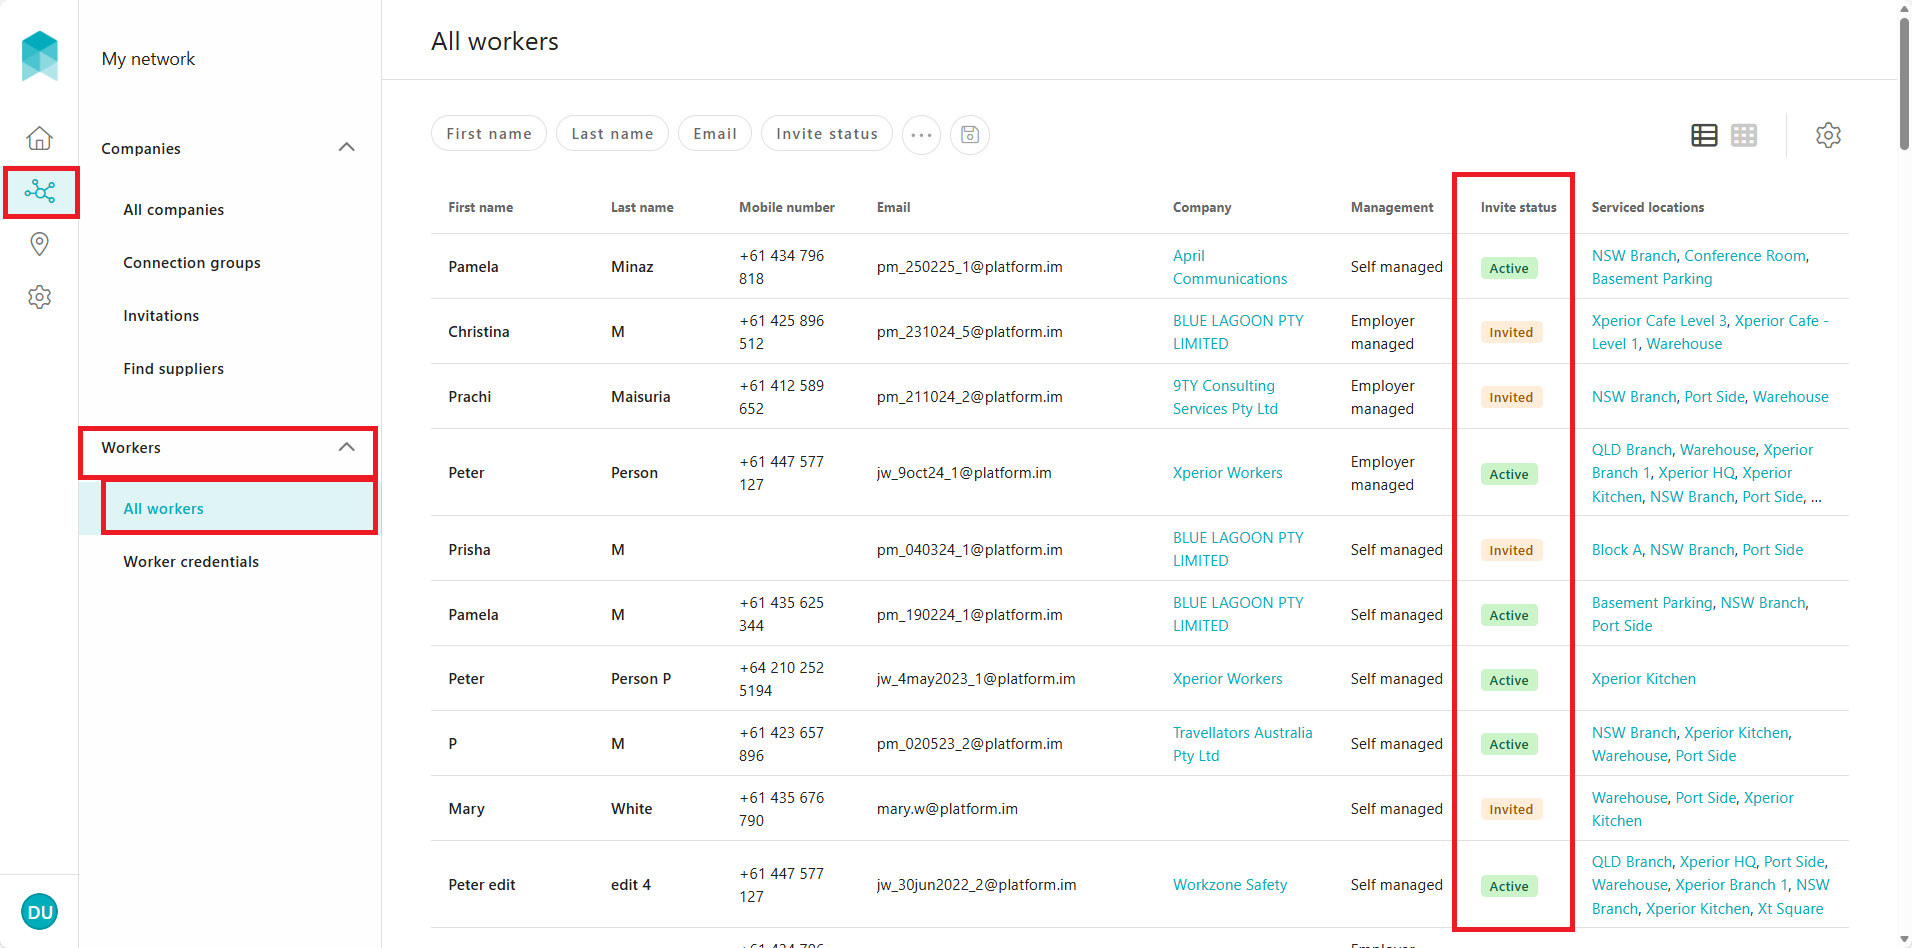1912x948 pixels.
Task: Open BLUE LAGOON PTY LIMITED in Christina row
Action: point(1238,332)
